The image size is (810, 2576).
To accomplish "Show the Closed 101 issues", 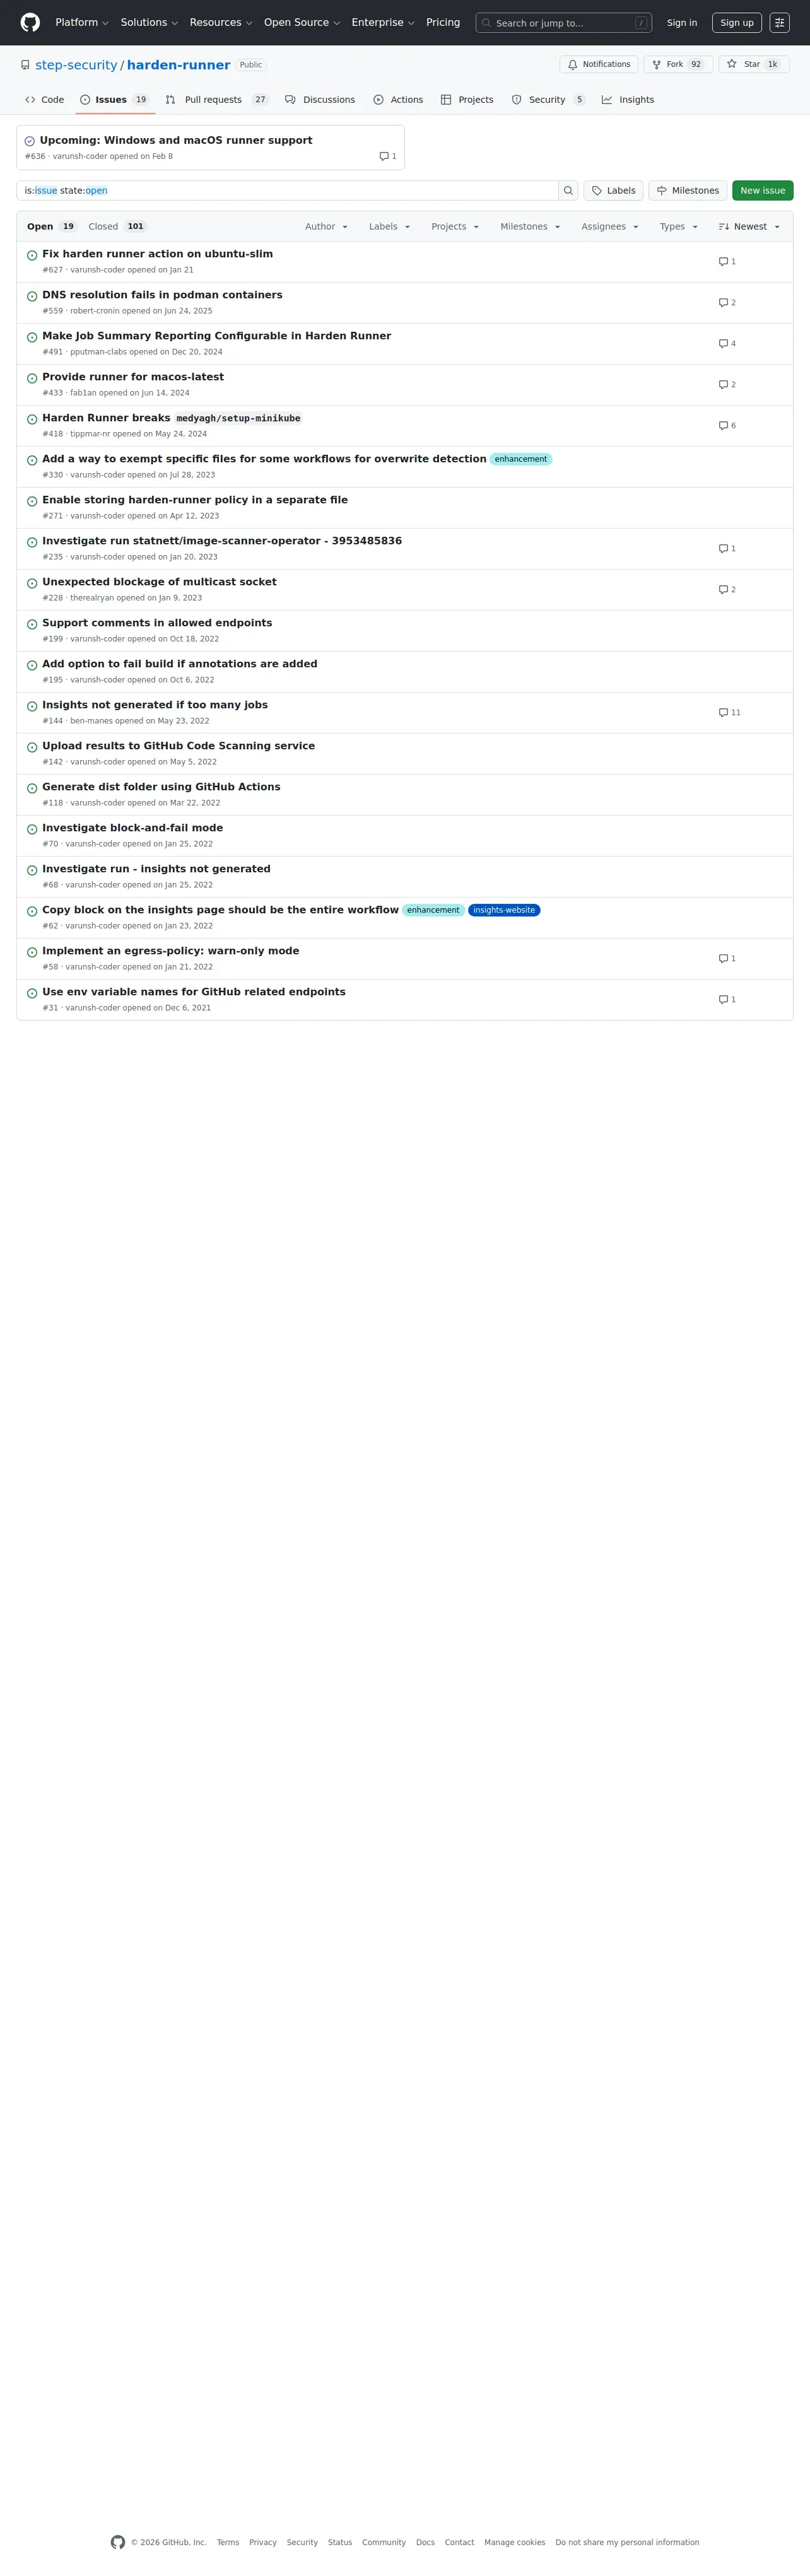I will click(x=116, y=227).
